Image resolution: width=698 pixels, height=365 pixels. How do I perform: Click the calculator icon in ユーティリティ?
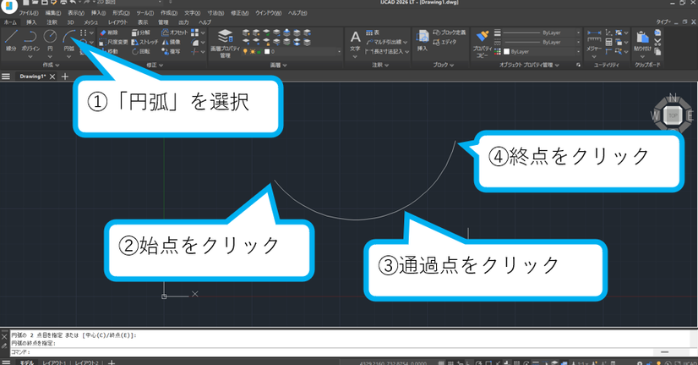609,42
